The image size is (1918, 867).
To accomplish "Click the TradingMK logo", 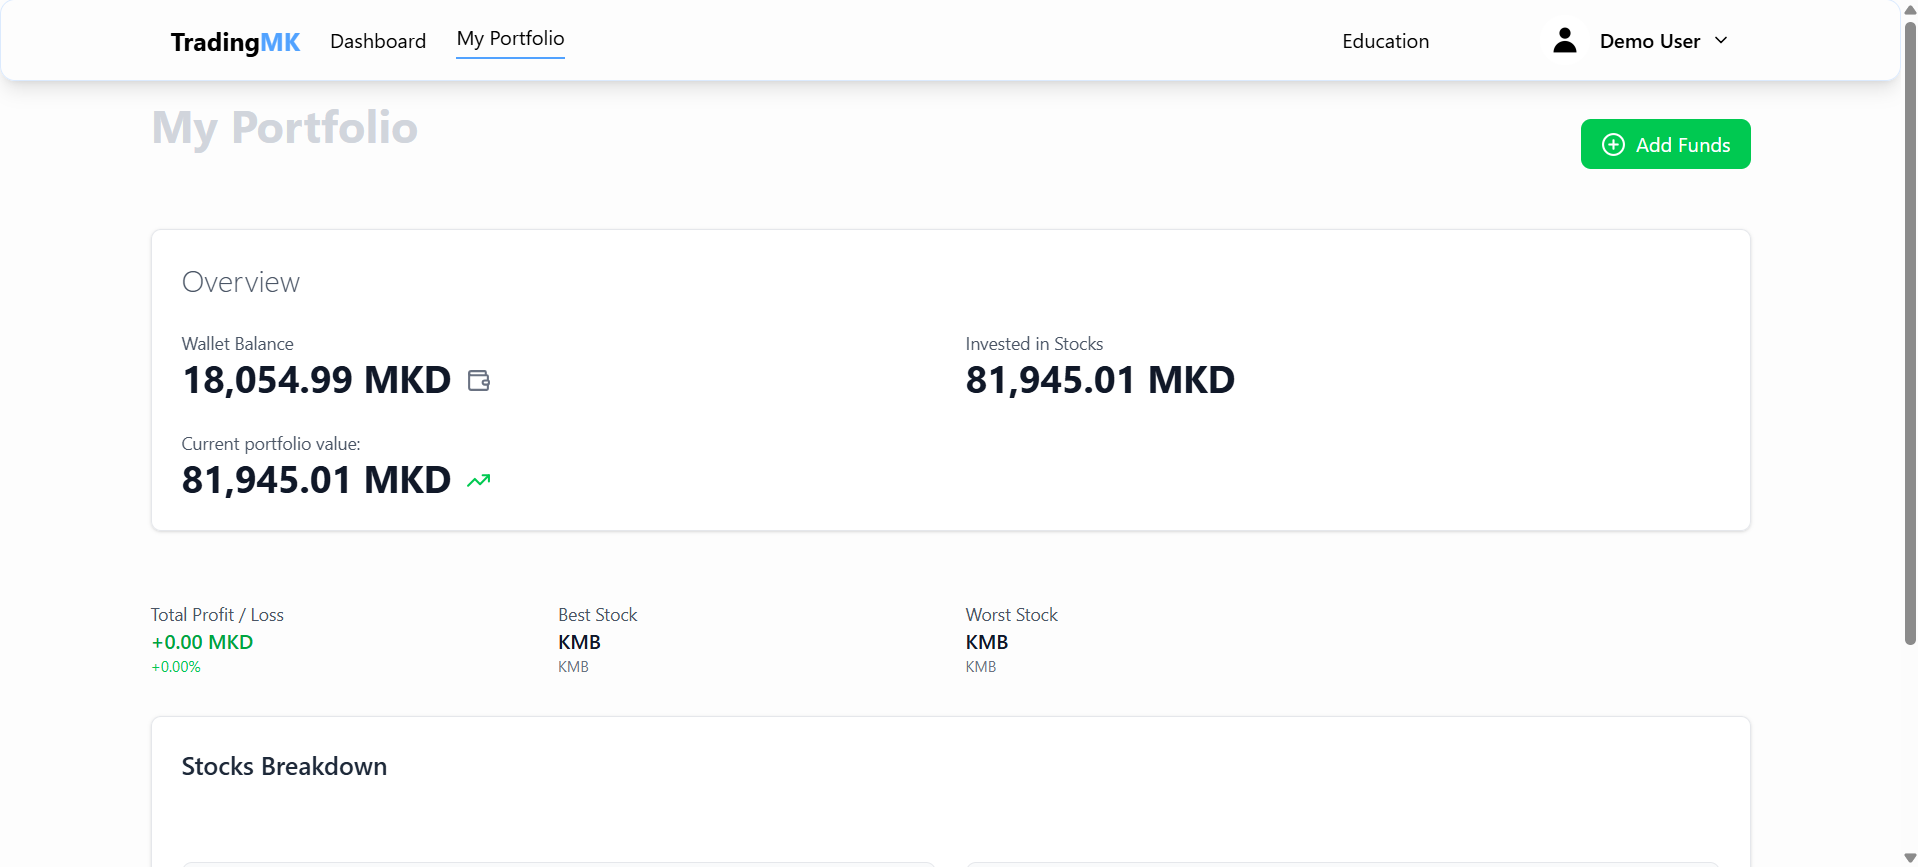I will coord(235,42).
